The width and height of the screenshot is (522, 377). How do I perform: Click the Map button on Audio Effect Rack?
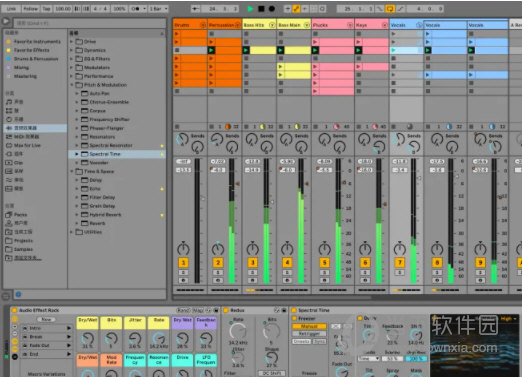coord(198,310)
